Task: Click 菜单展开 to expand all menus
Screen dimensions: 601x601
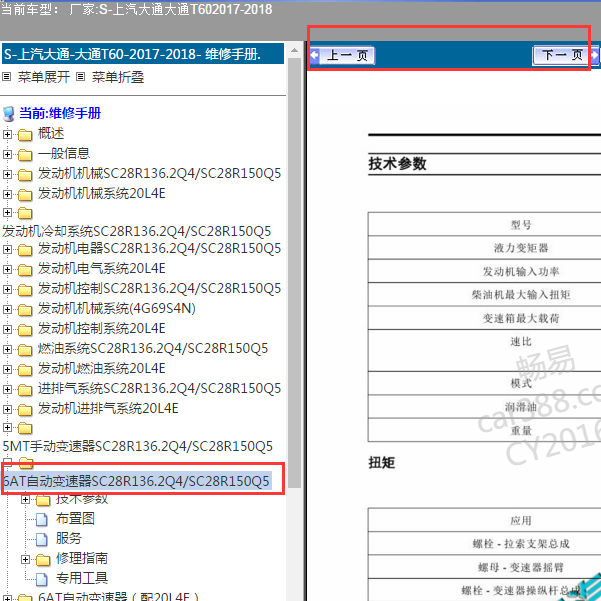Action: 44,77
